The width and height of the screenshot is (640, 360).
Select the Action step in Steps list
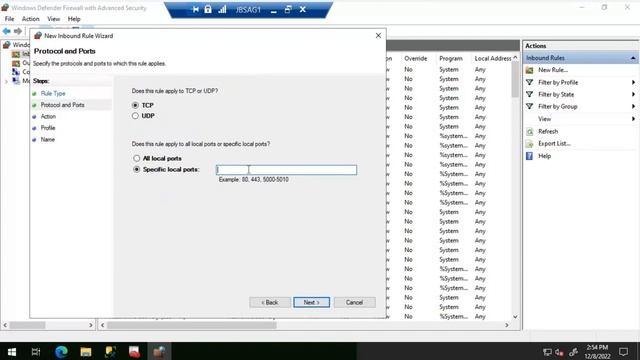[x=48, y=116]
